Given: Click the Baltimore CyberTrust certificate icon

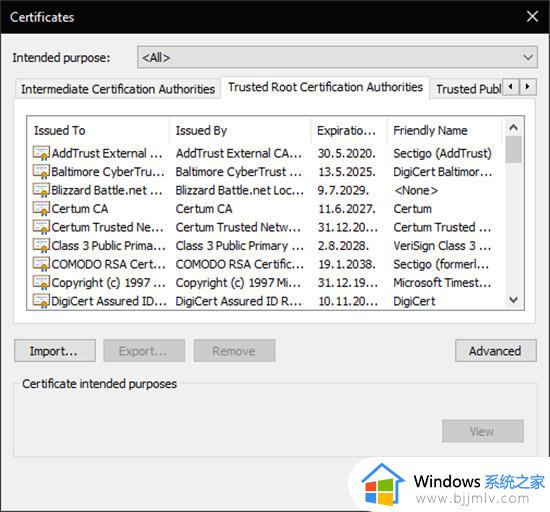Looking at the screenshot, I should pyautogui.click(x=41, y=172).
